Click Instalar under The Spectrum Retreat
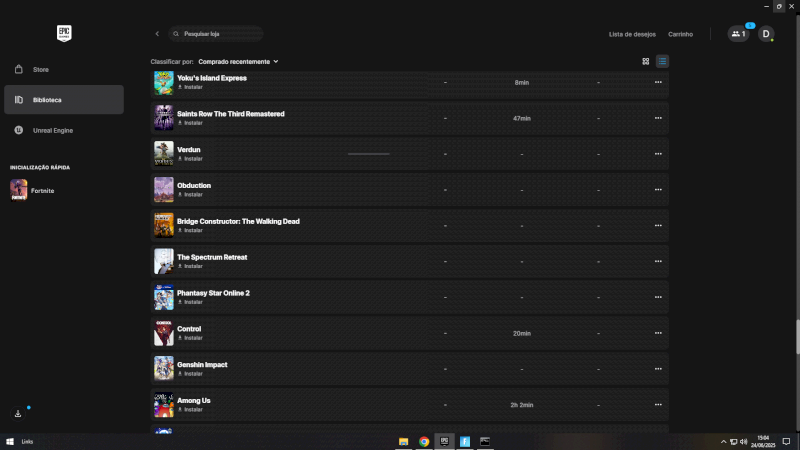The image size is (800, 450). (x=190, y=266)
